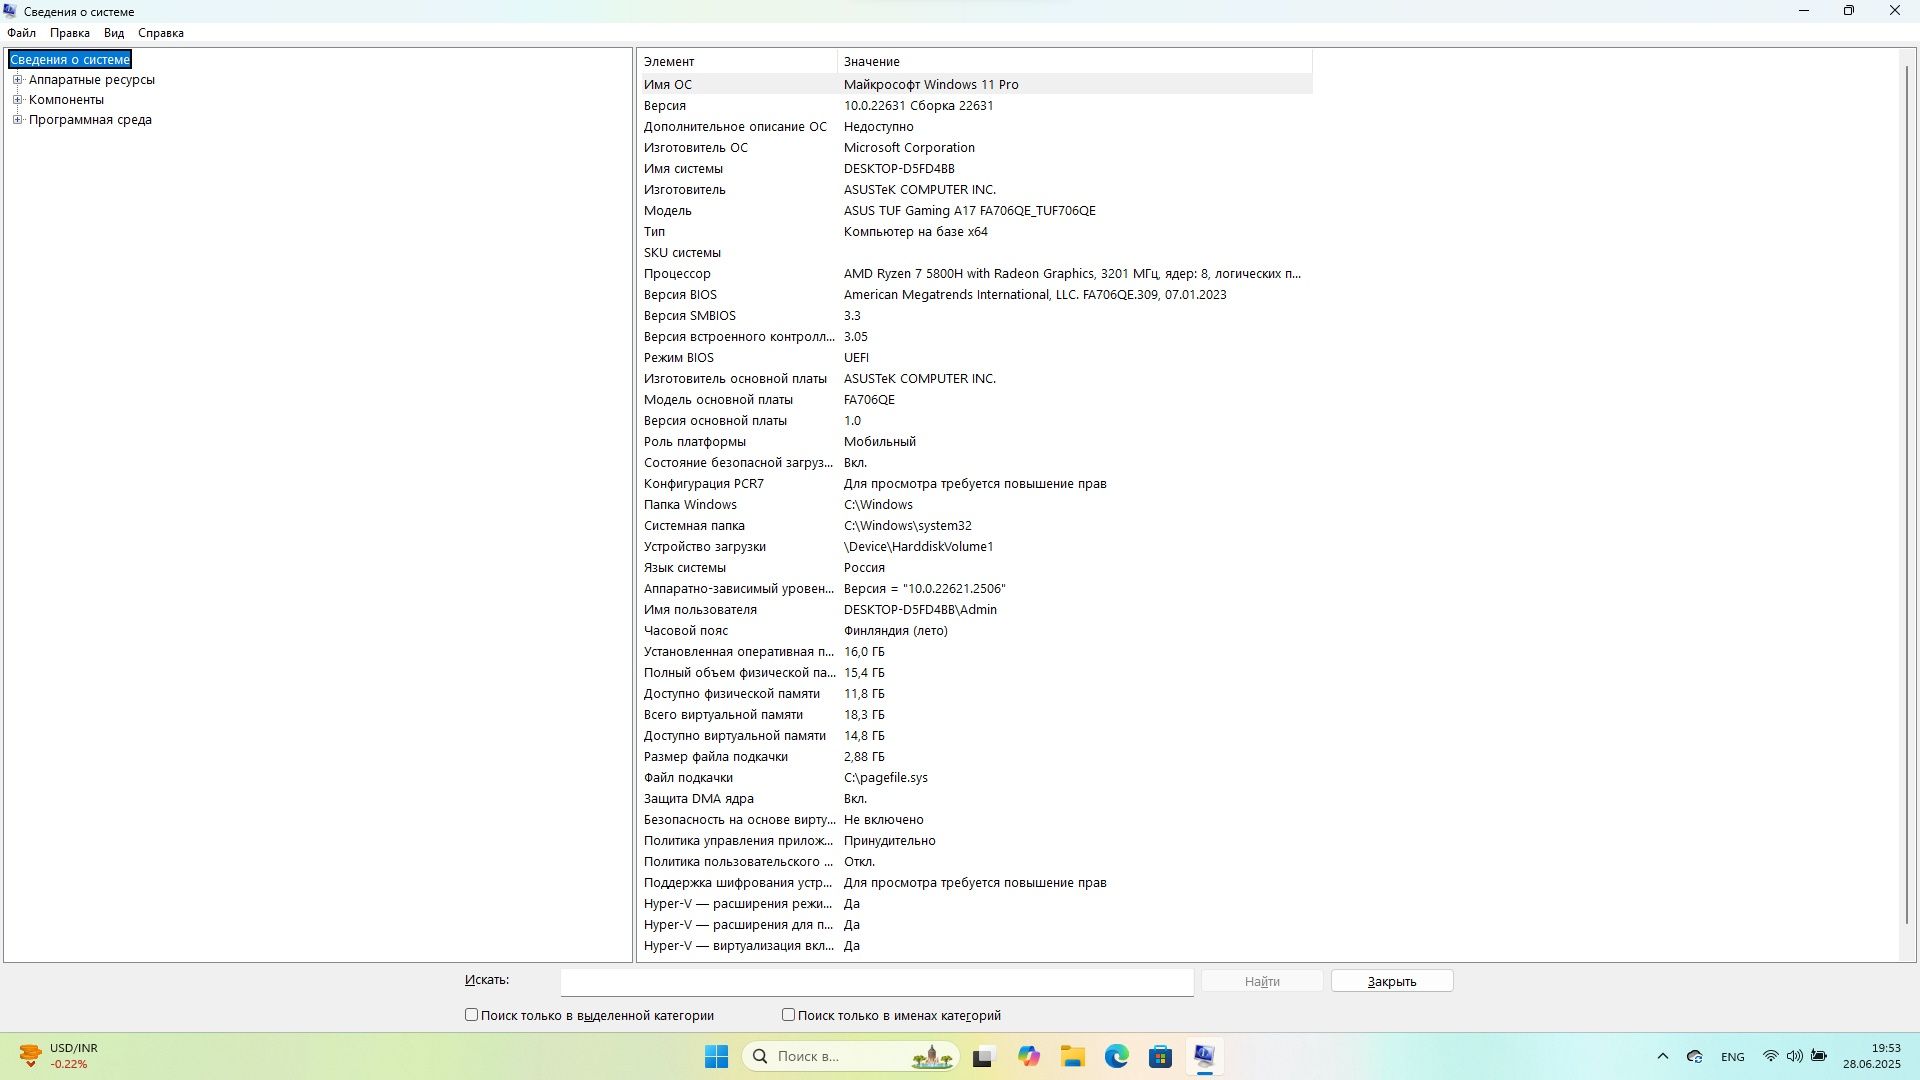
Task: Click the Значение column header
Action: tap(1075, 62)
